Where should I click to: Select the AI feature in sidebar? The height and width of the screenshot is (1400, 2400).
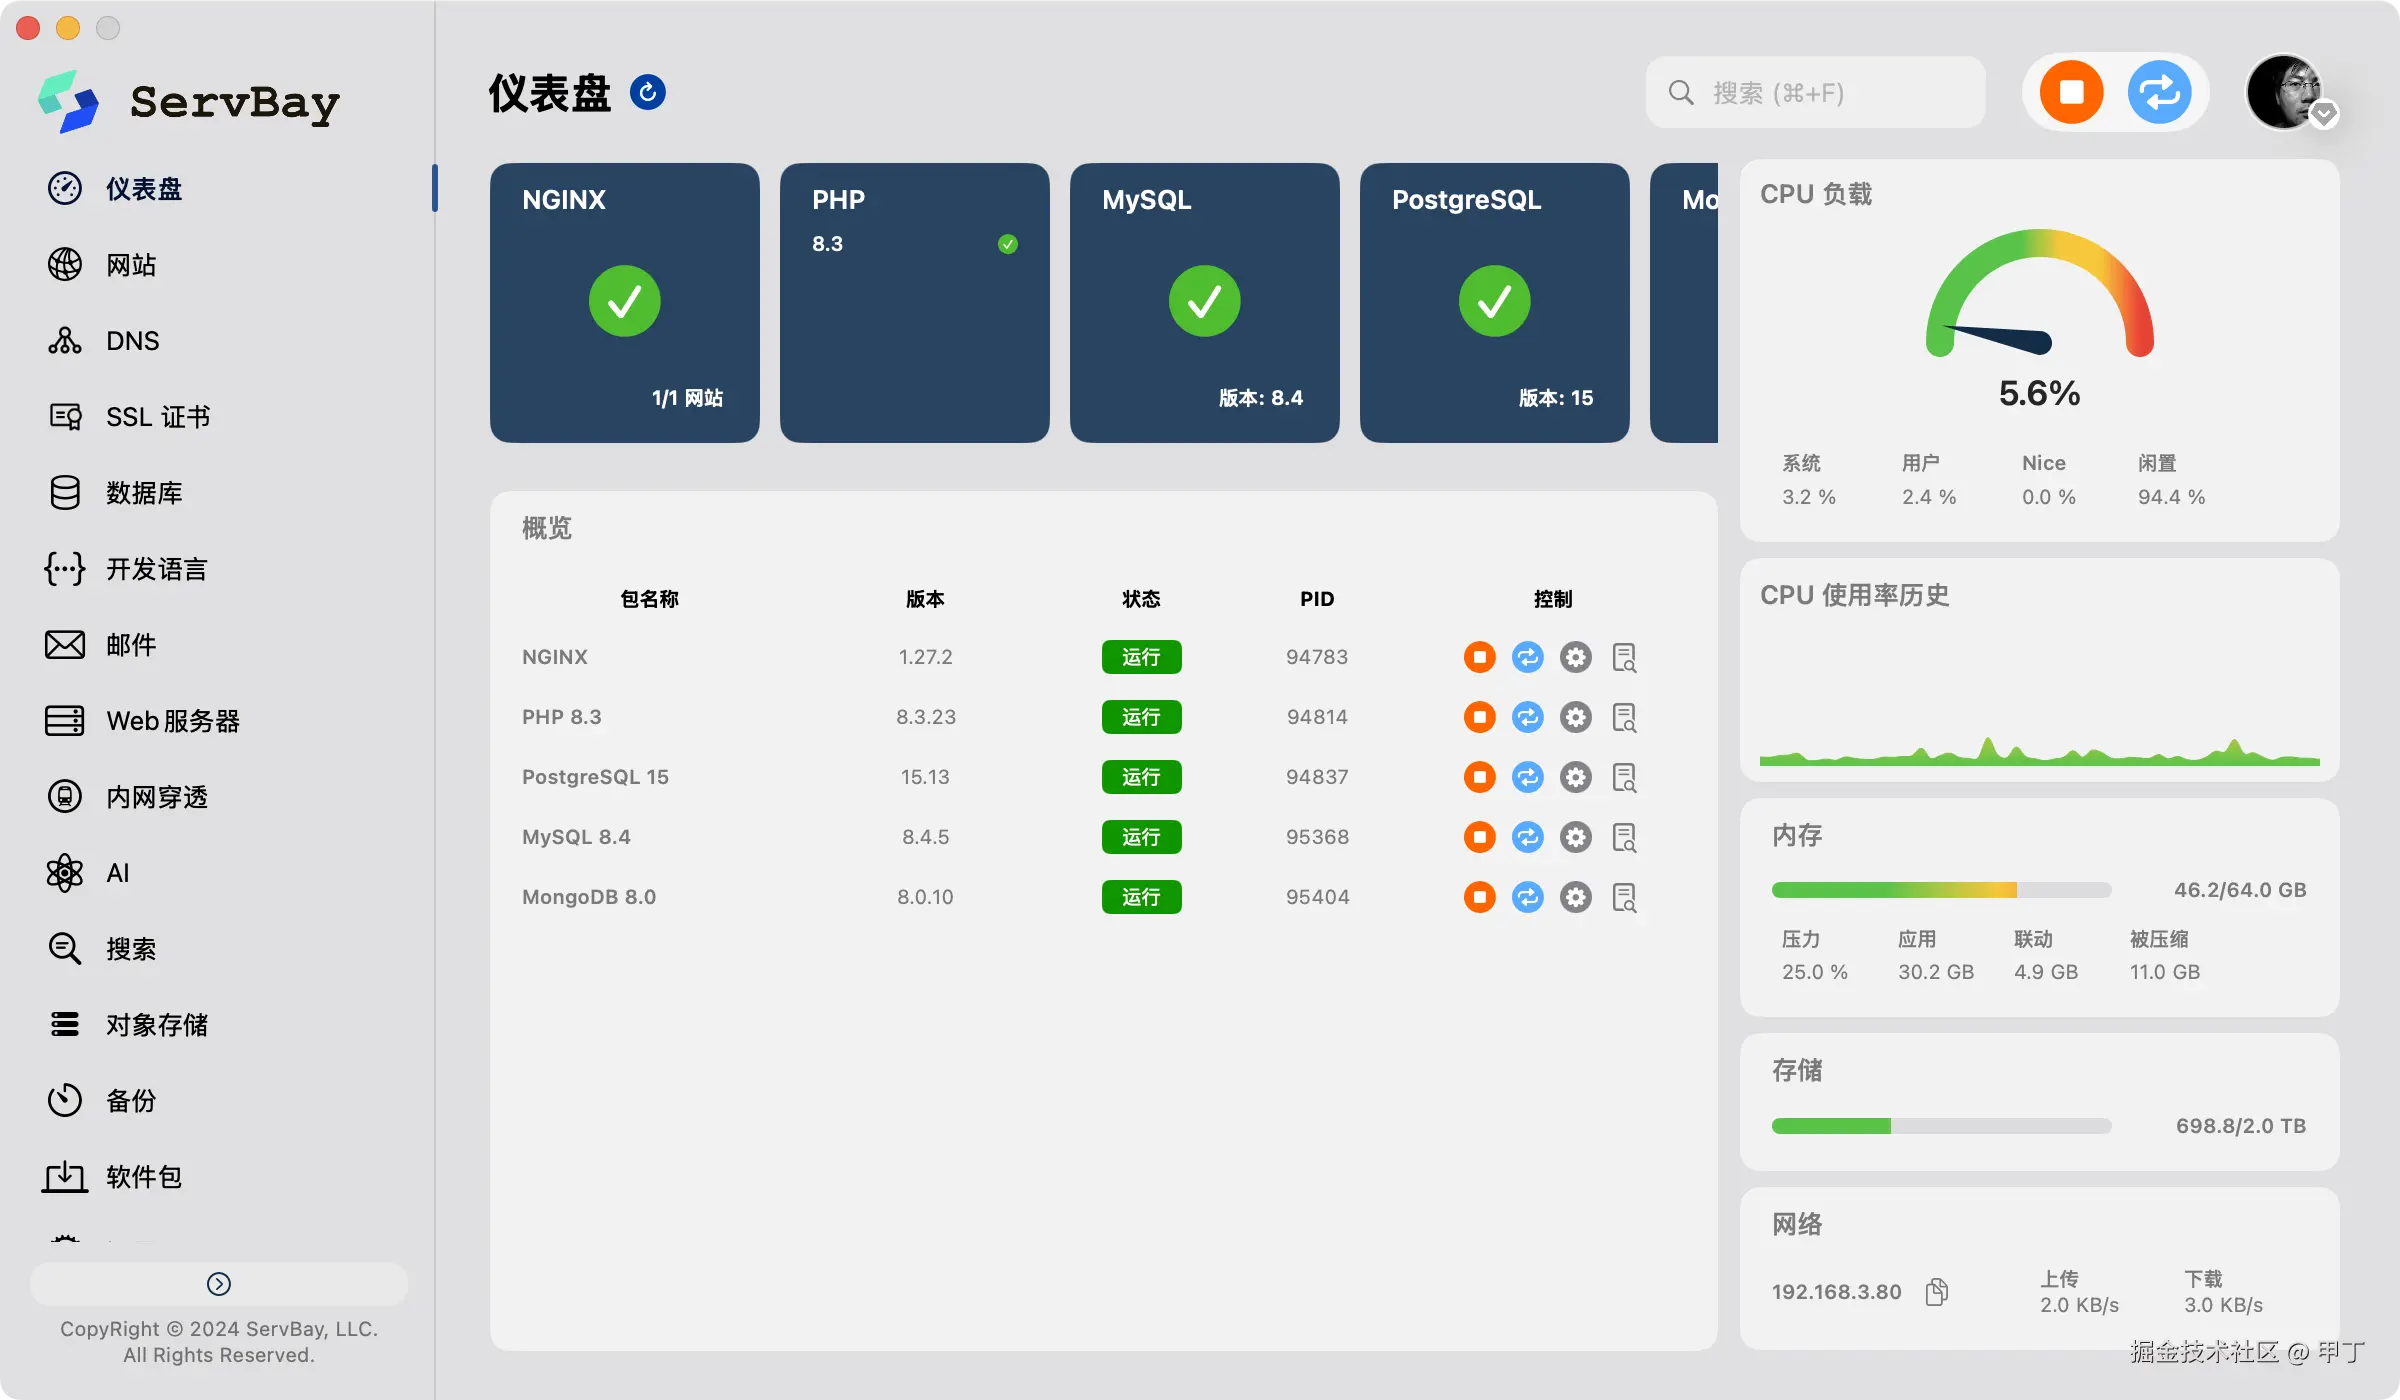coord(118,872)
